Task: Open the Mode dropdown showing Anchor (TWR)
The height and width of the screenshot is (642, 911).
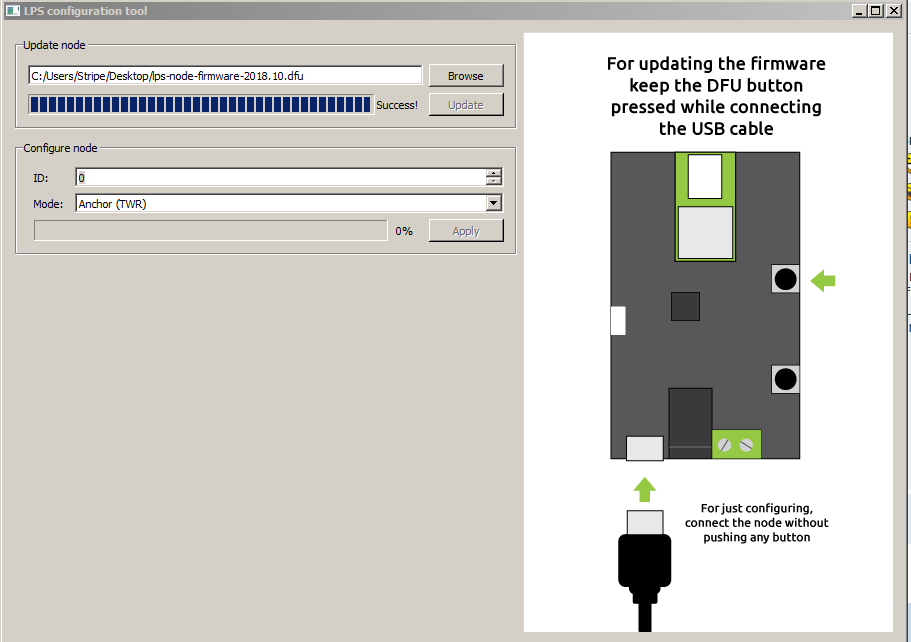Action: click(x=493, y=203)
